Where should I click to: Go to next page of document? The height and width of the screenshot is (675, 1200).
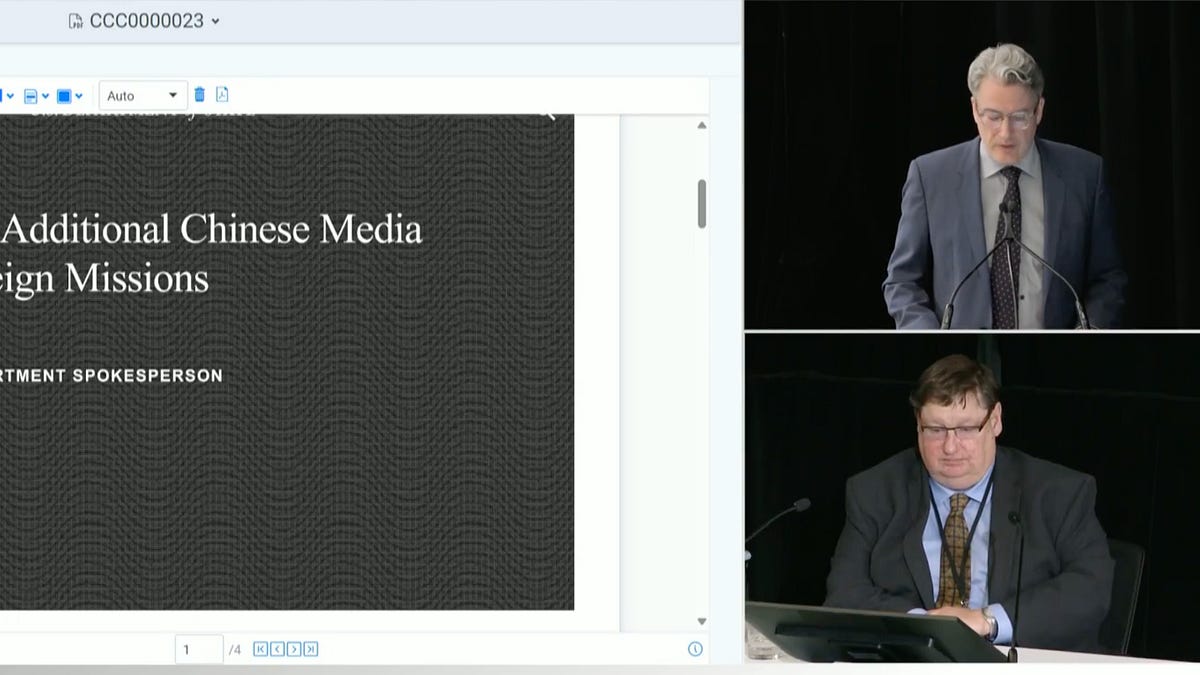pyautogui.click(x=294, y=649)
